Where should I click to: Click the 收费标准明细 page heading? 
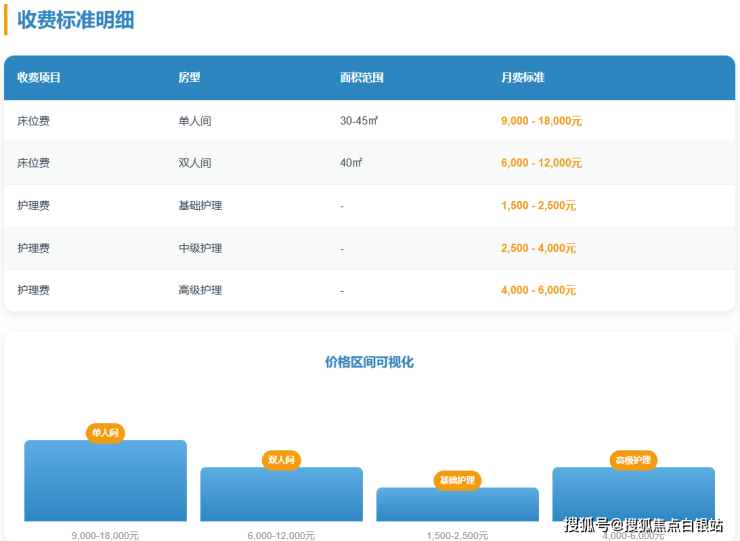pos(76,20)
